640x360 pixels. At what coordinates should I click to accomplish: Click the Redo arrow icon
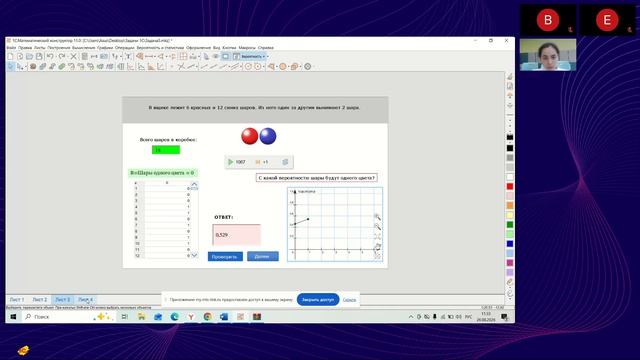point(62,56)
